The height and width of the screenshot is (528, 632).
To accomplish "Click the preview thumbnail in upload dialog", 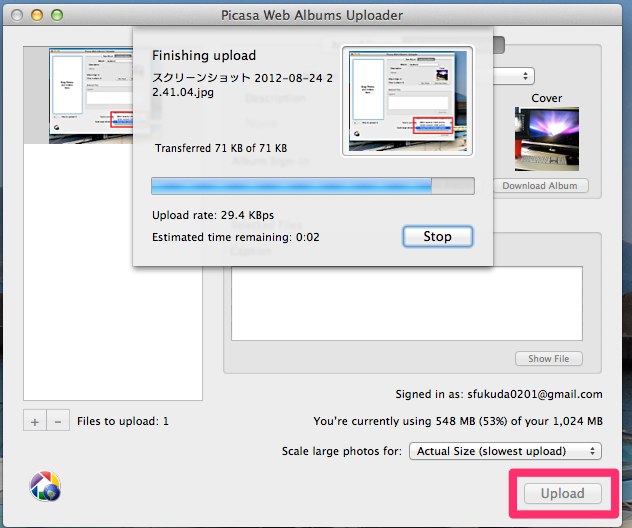I will pos(407,101).
